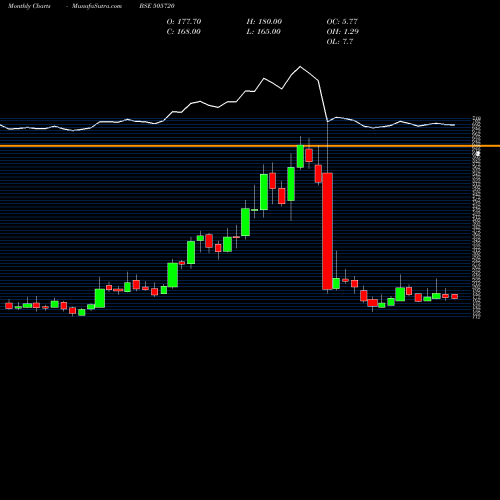This screenshot has width=500, height=500.
Task: Click the 'Monthly Charts' title text
Action: 29,6
